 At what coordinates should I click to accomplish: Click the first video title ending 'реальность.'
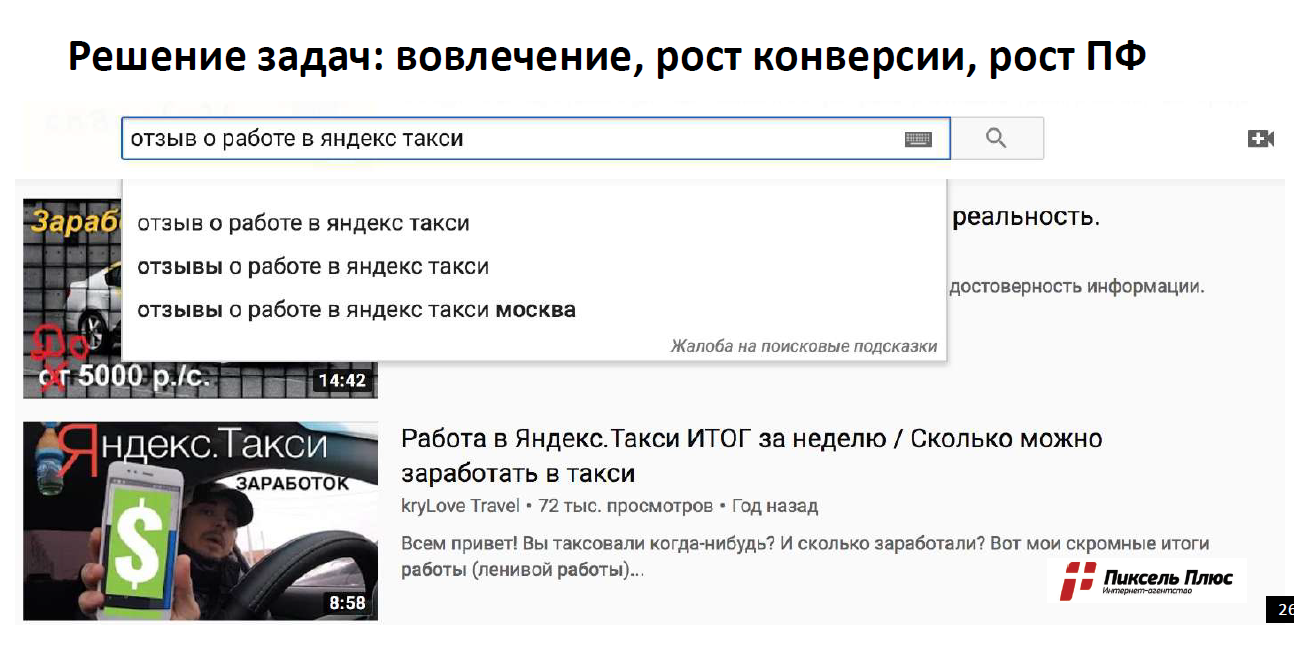(x=1025, y=217)
